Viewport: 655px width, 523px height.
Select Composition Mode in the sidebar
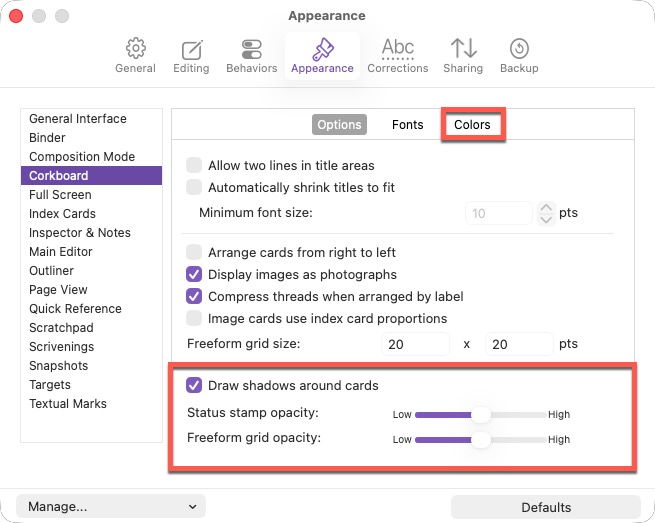point(91,157)
